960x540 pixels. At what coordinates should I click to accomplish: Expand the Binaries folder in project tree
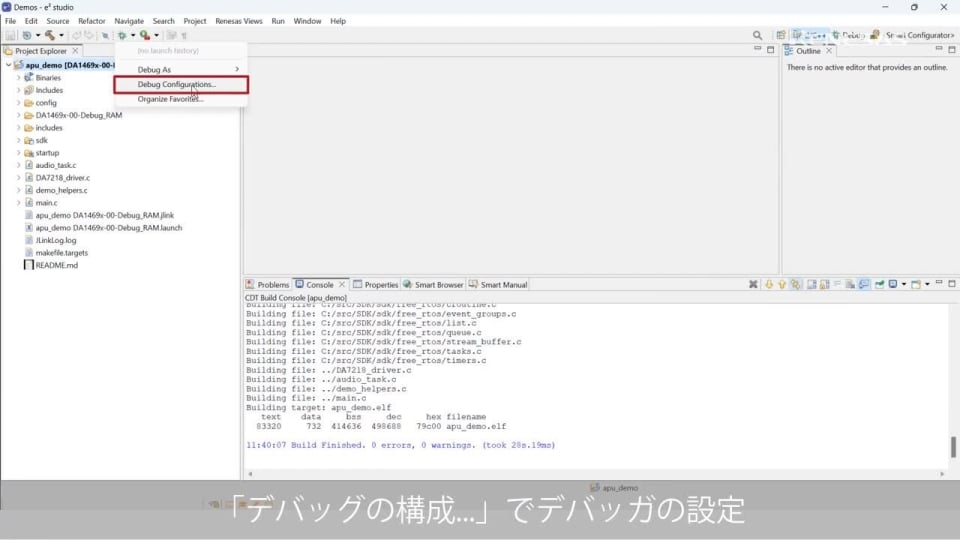tap(18, 78)
